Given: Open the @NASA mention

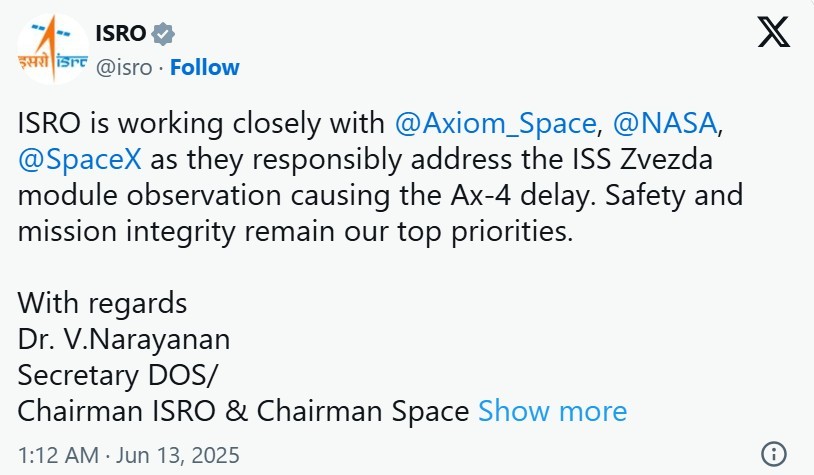Looking at the screenshot, I should [x=665, y=124].
